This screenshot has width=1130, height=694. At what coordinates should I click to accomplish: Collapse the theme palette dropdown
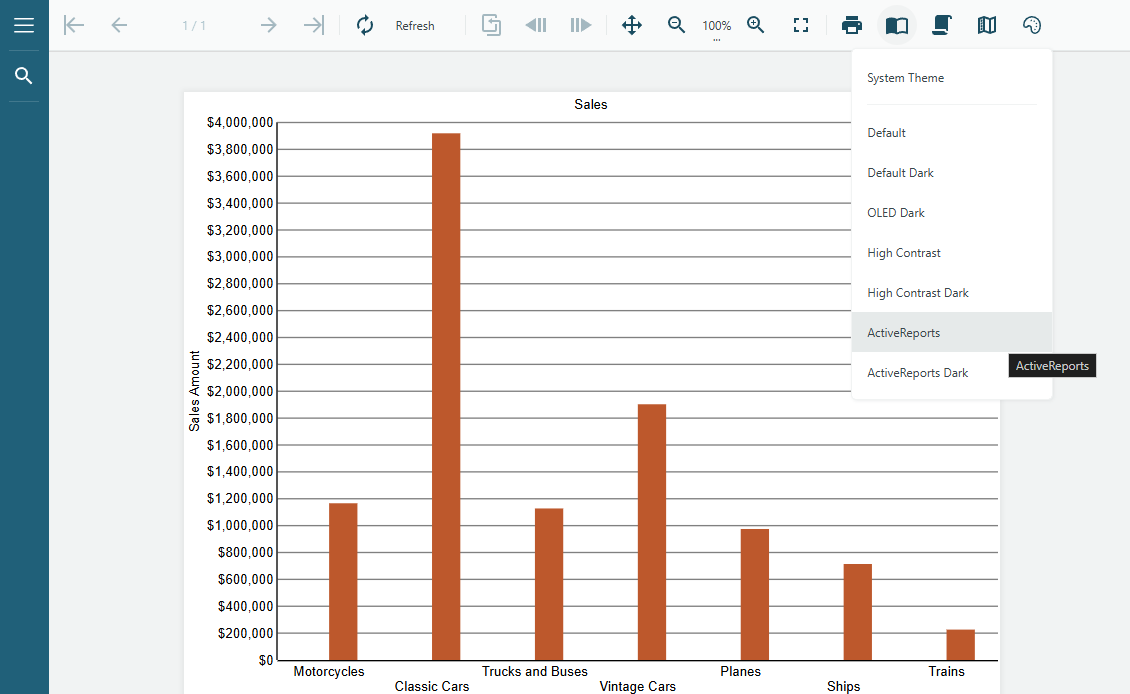(x=1032, y=25)
